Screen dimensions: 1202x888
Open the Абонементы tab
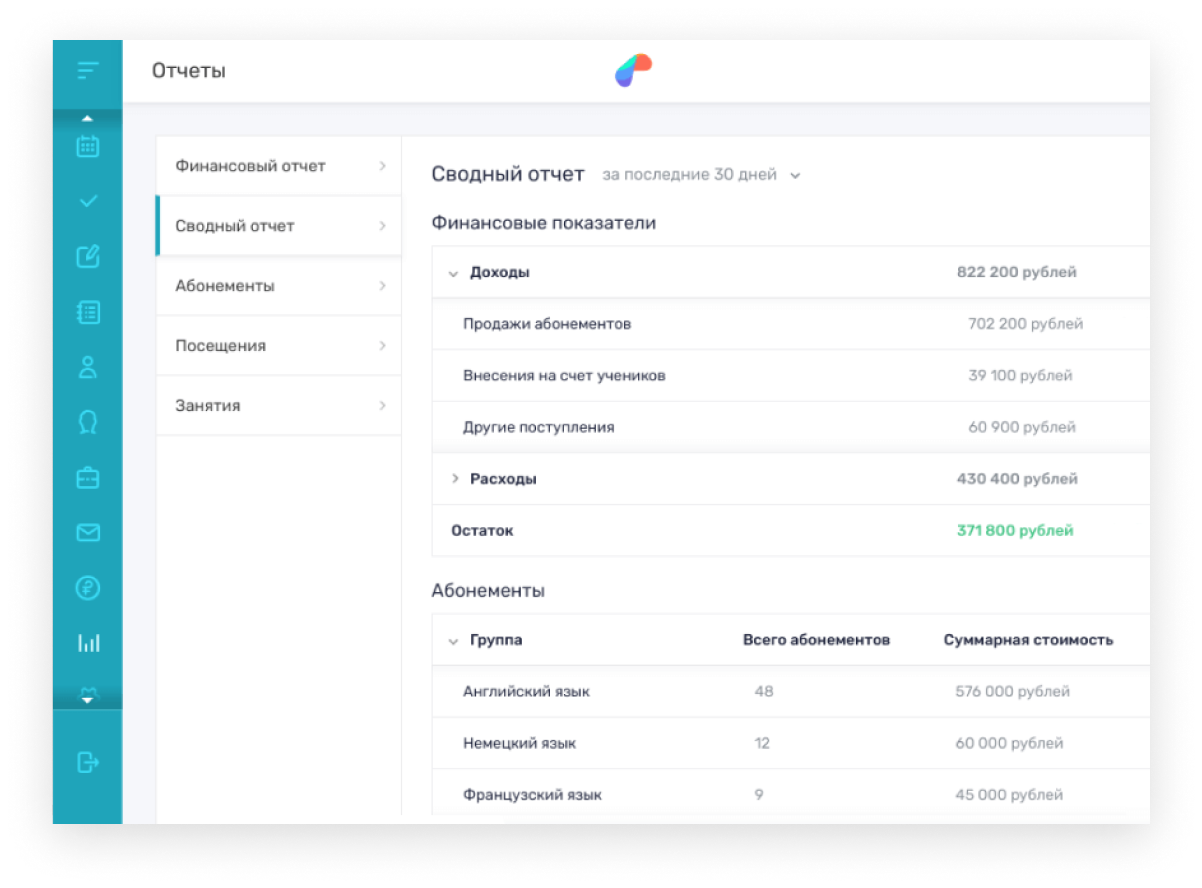click(279, 286)
